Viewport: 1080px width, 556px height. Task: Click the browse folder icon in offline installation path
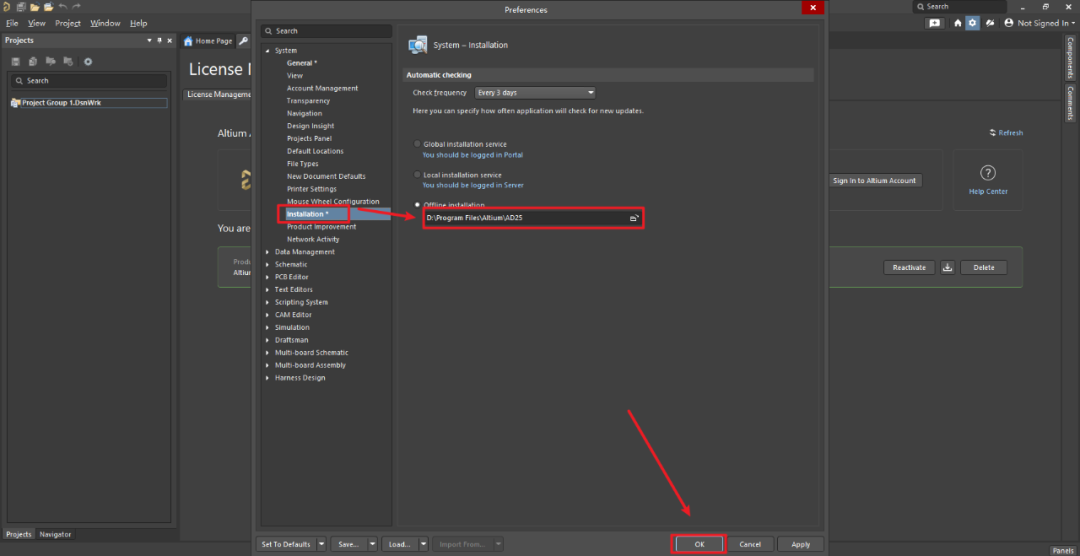(634, 218)
